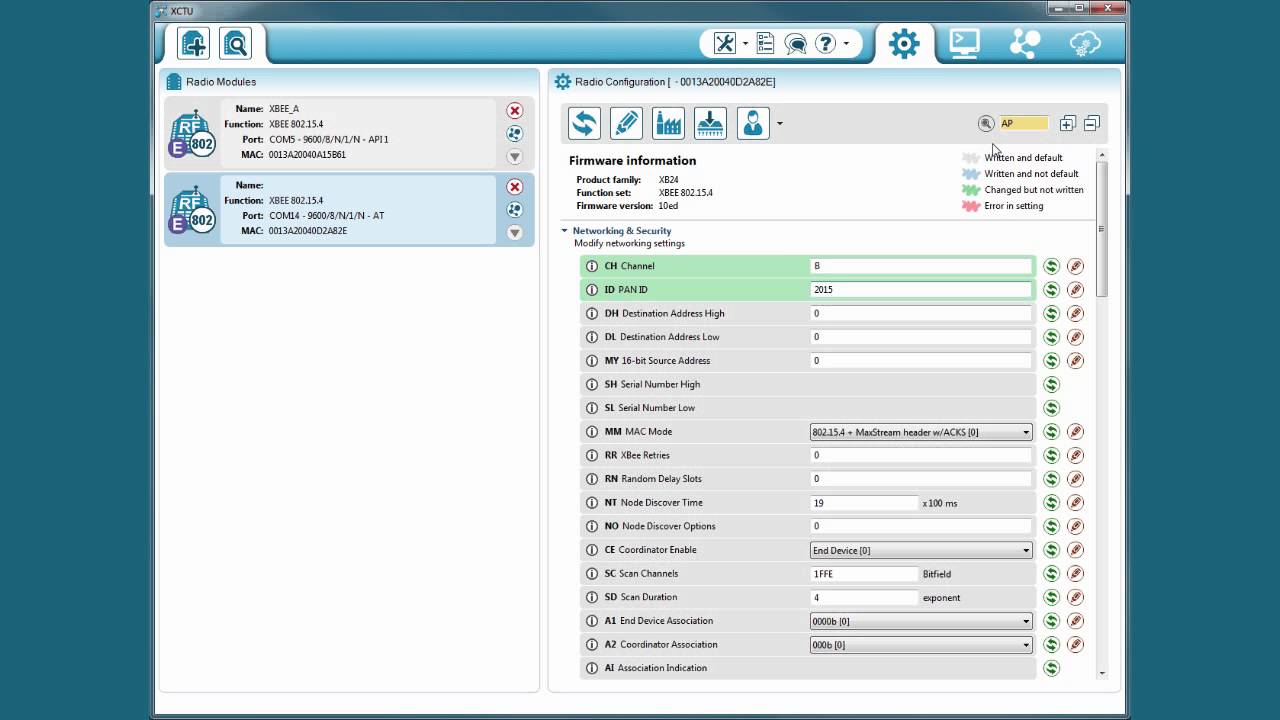Open the Coordinator Association dropdown
Viewport: 1280px width, 720px height.
pyautogui.click(x=920, y=645)
